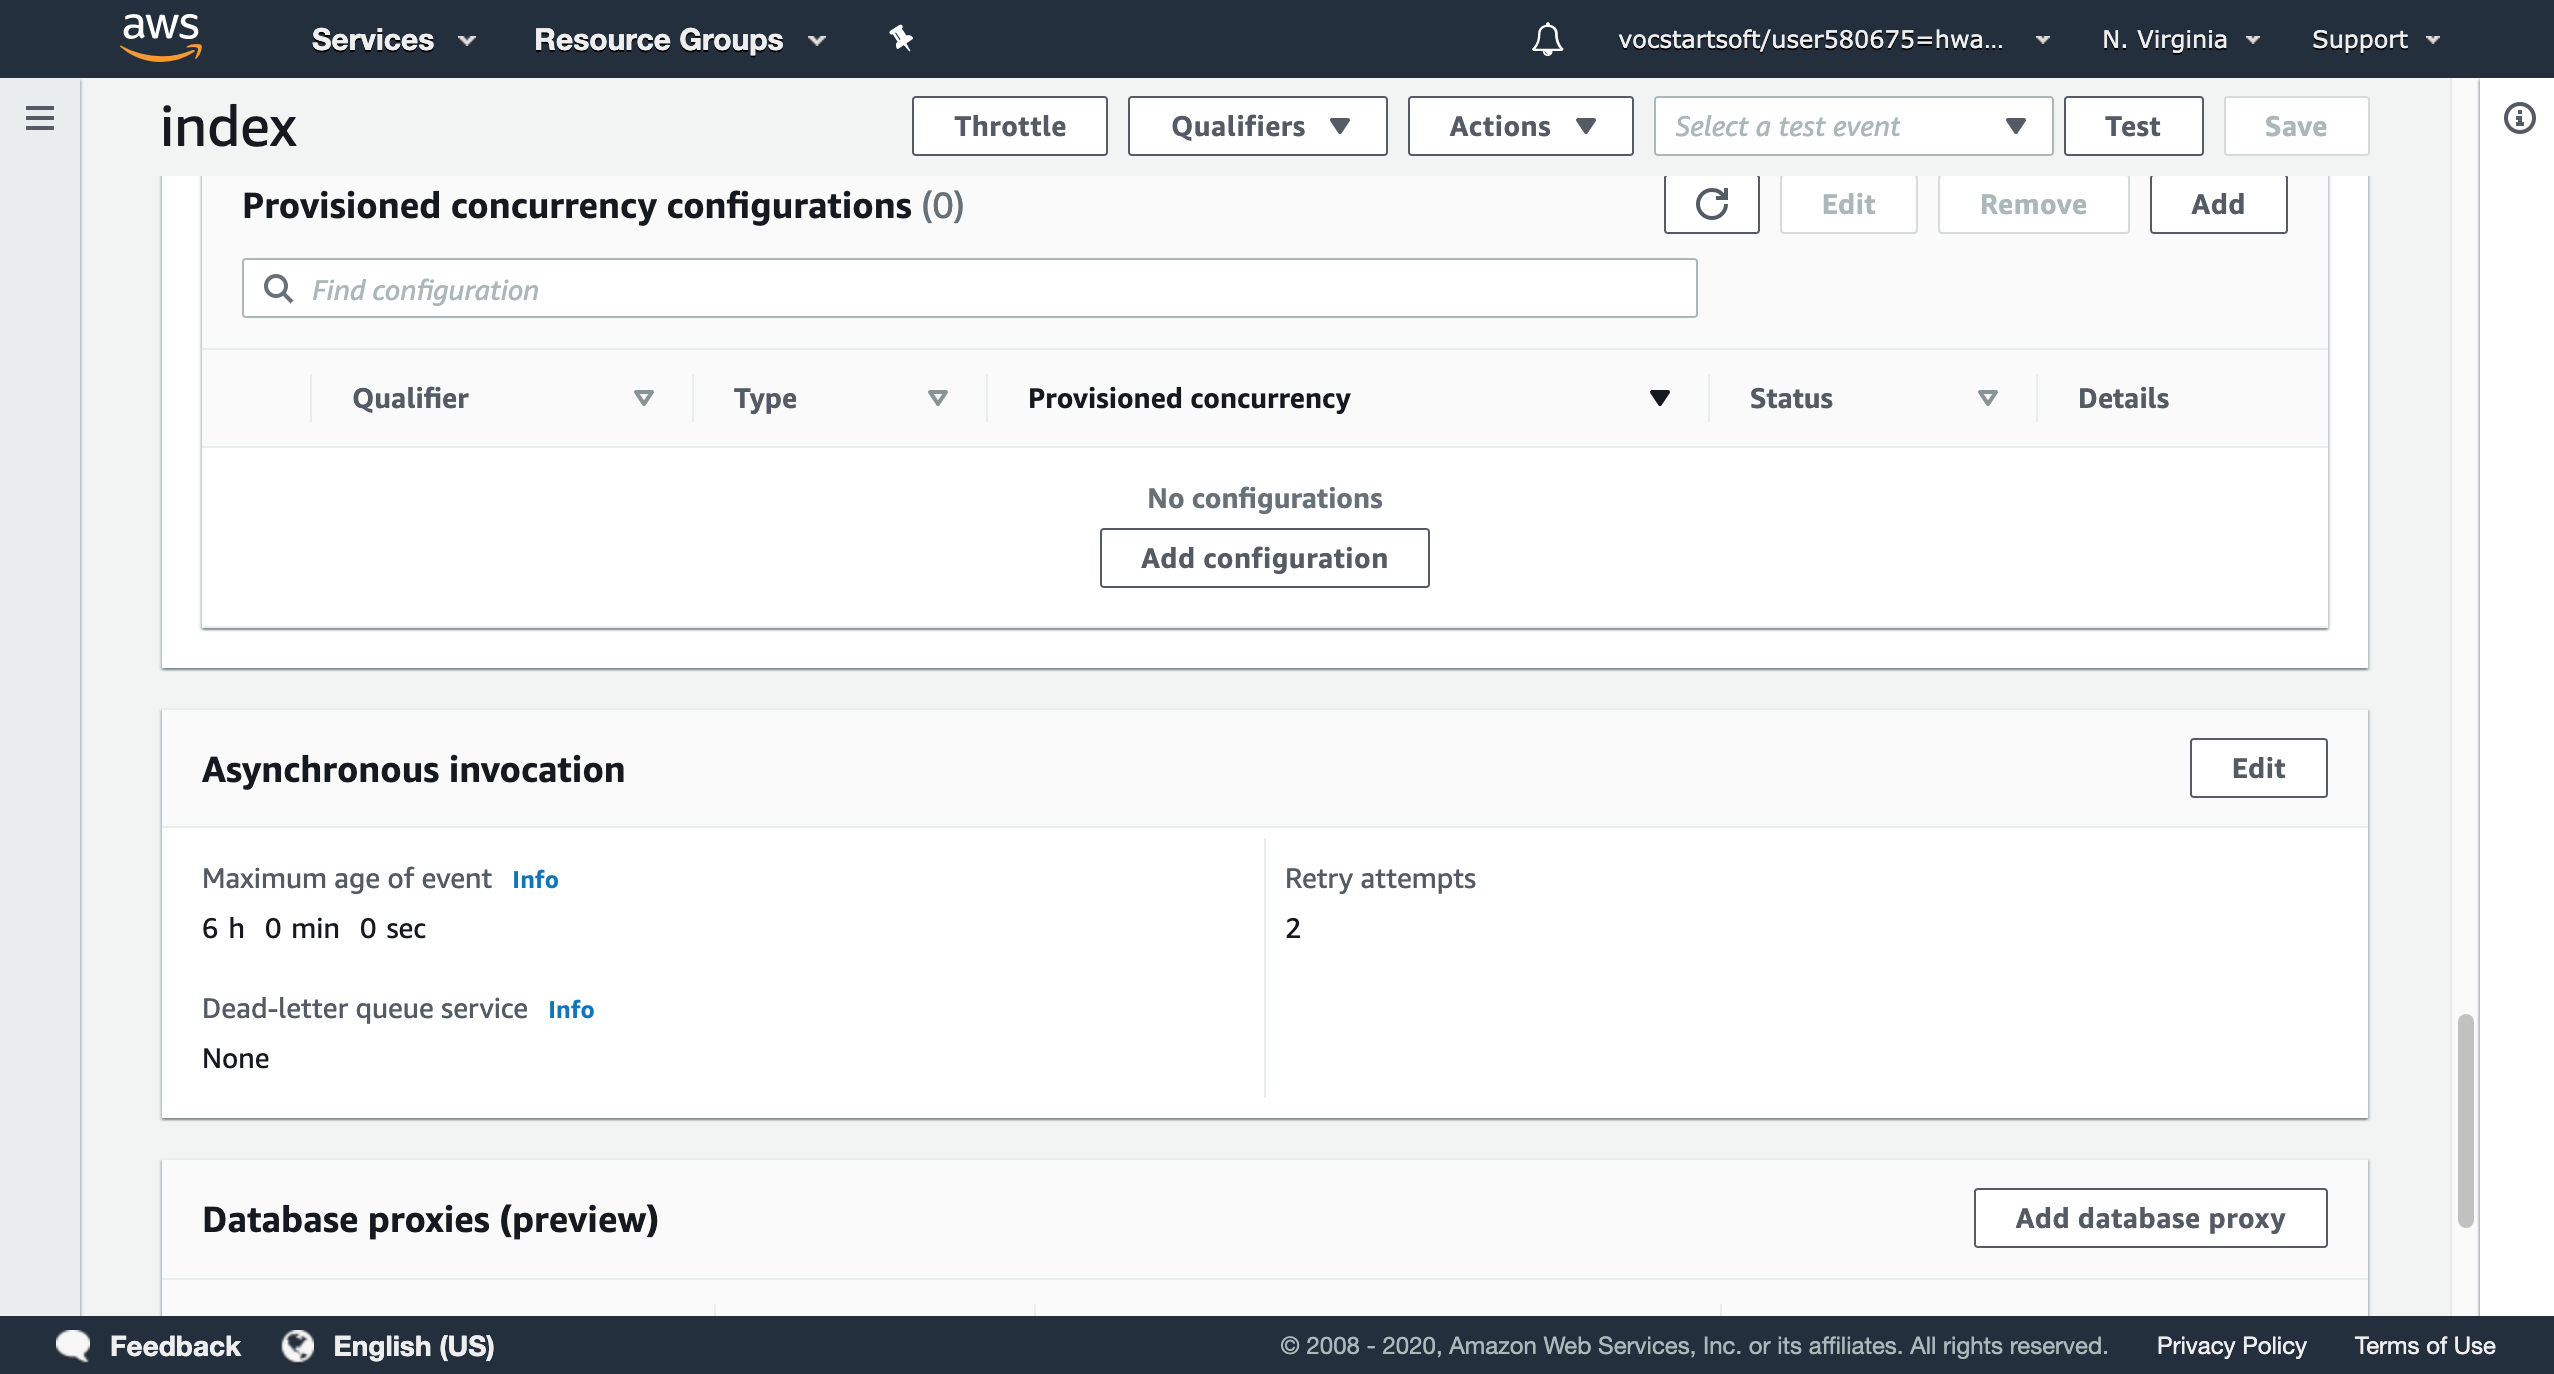Click the Throttle button
Viewport: 2554px width, 1374px height.
point(1009,126)
